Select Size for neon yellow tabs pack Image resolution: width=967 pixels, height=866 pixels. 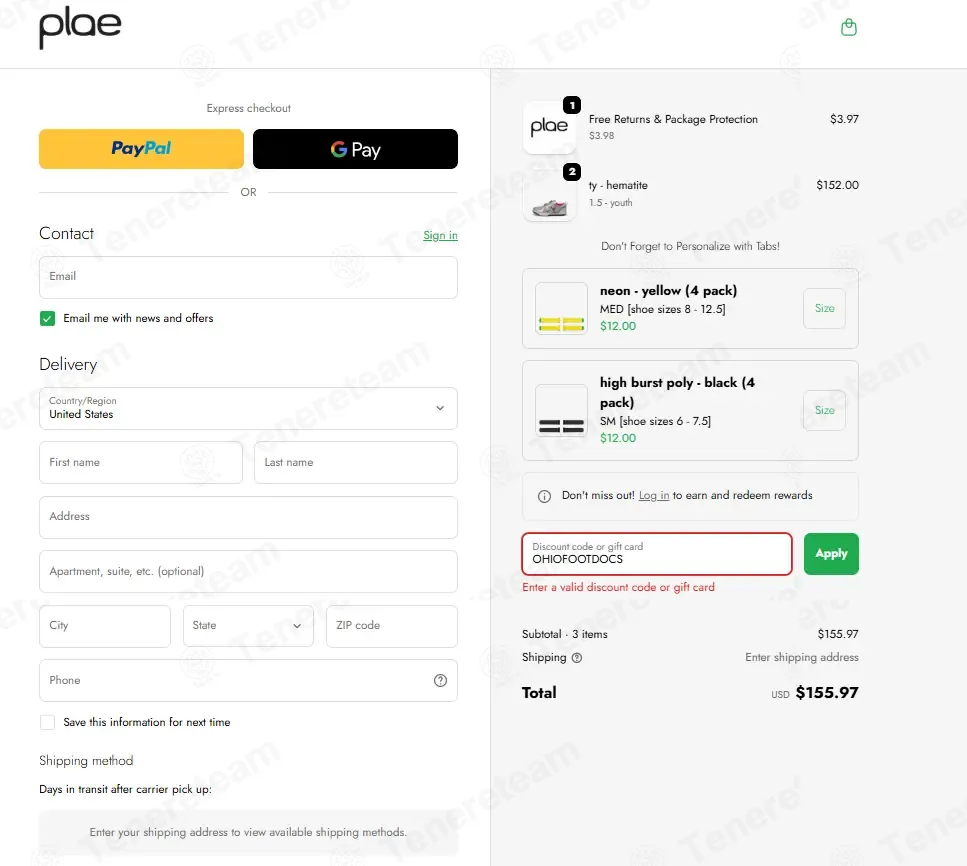824,308
